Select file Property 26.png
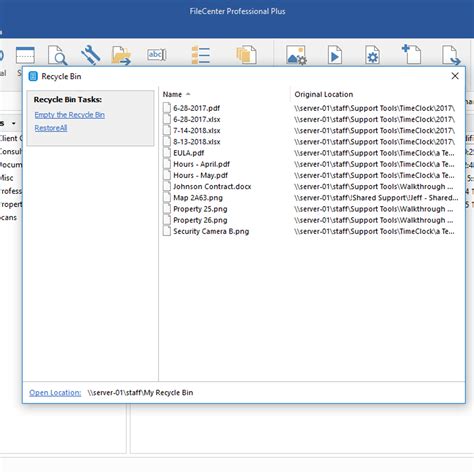The image size is (474, 474). (x=200, y=220)
